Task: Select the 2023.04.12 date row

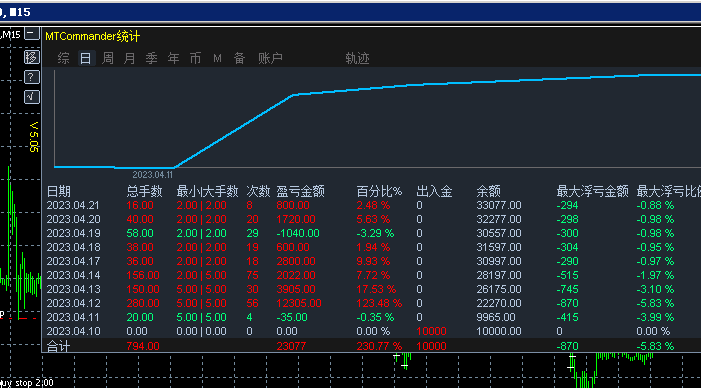Action: 73,303
